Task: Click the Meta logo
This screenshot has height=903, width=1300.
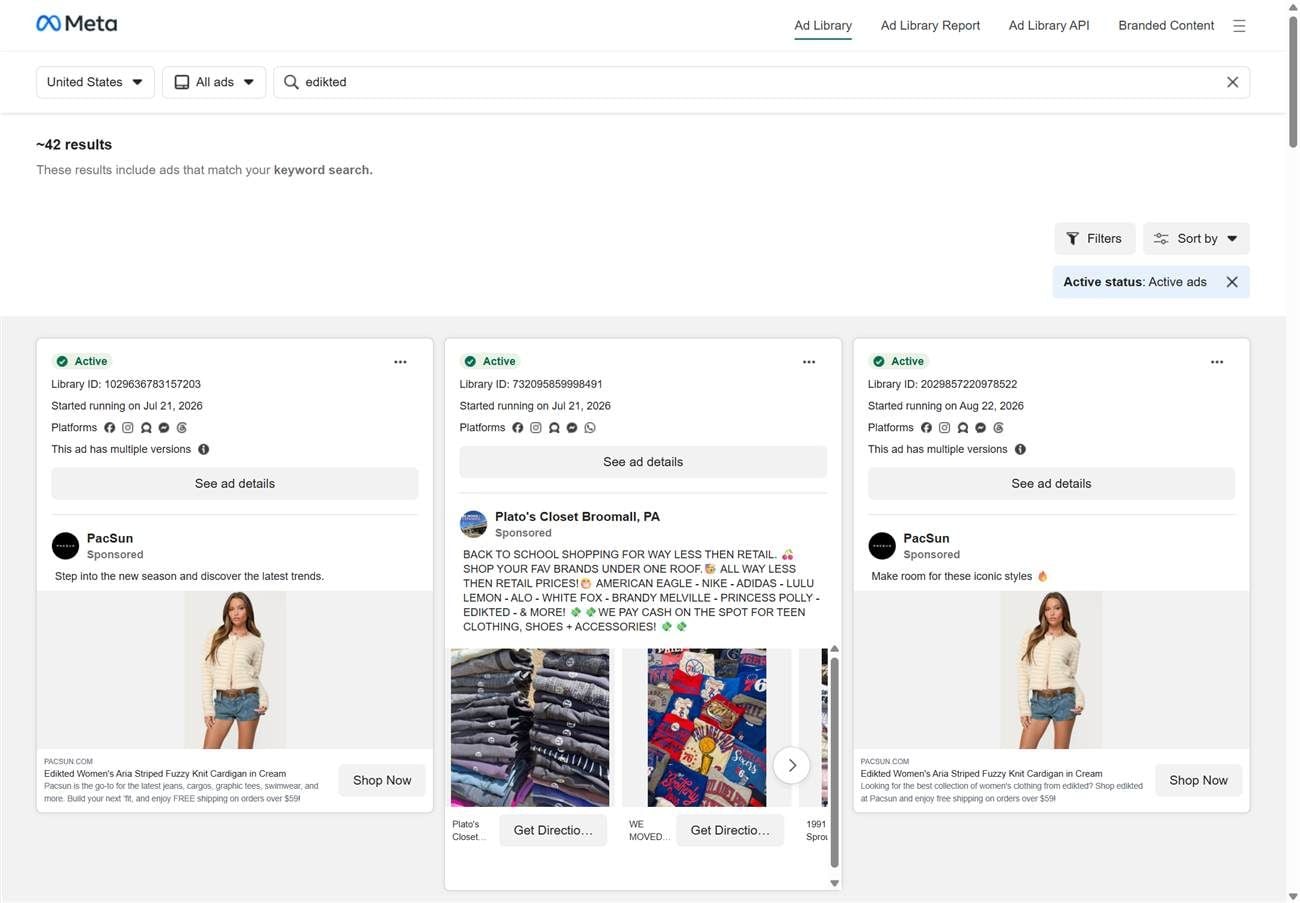Action: [x=76, y=23]
